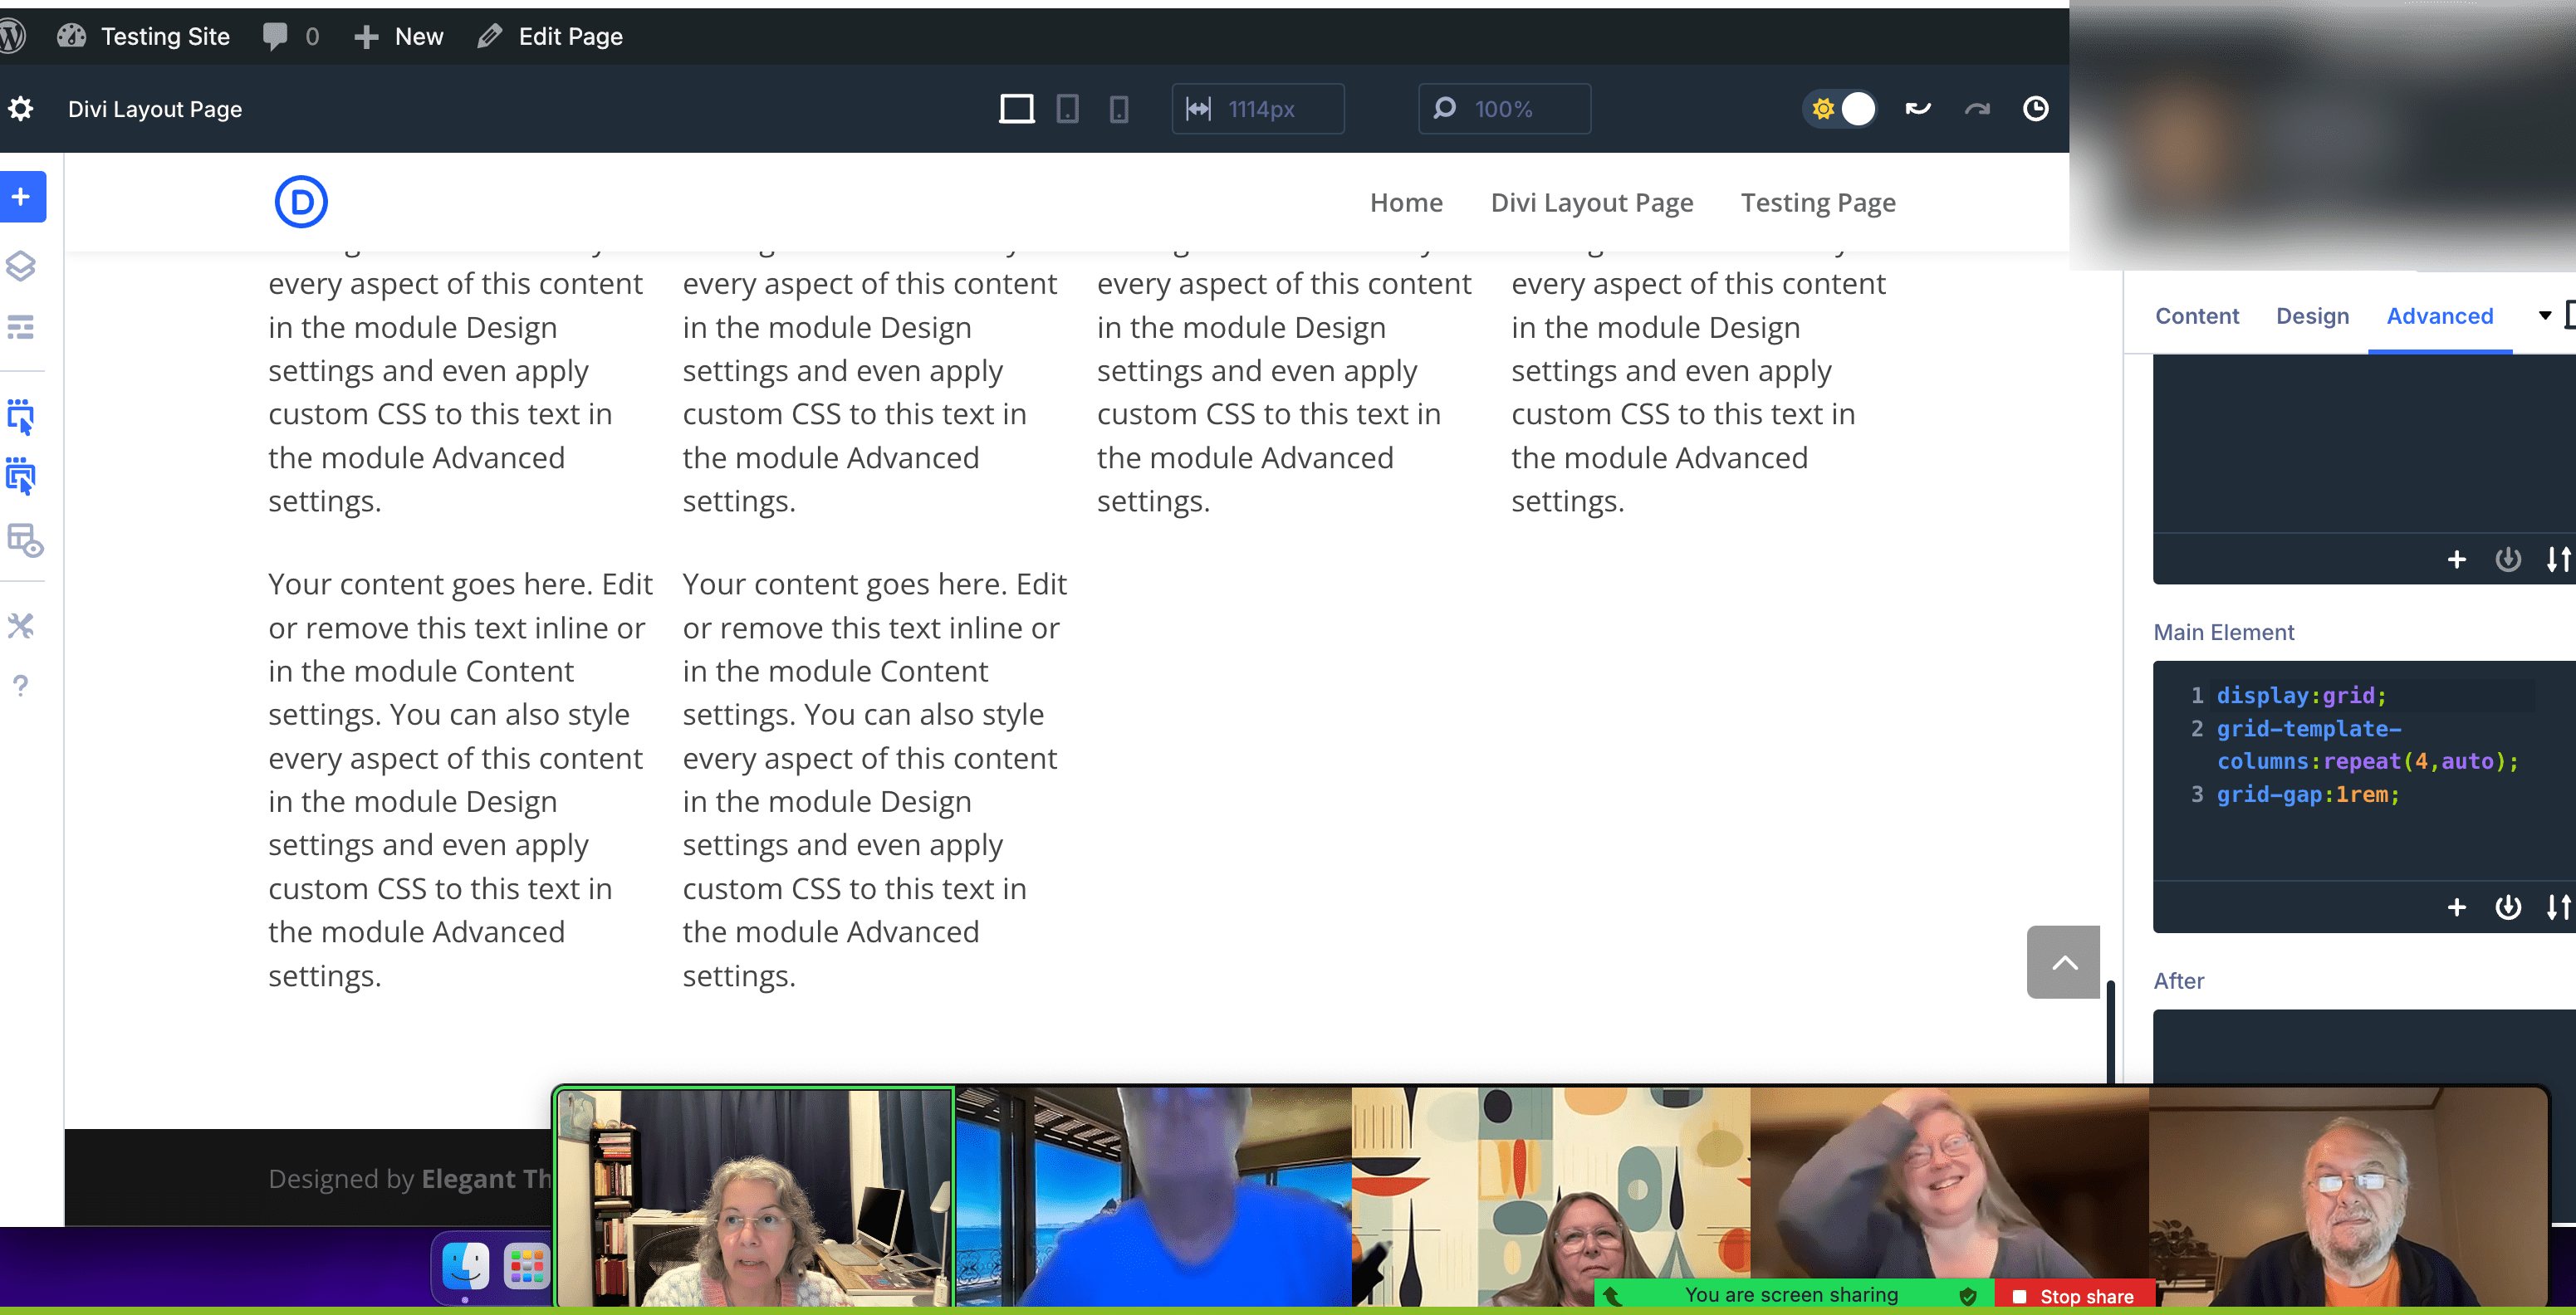
Task: Select Divi Layout Page in the site navigation
Action: 1592,202
